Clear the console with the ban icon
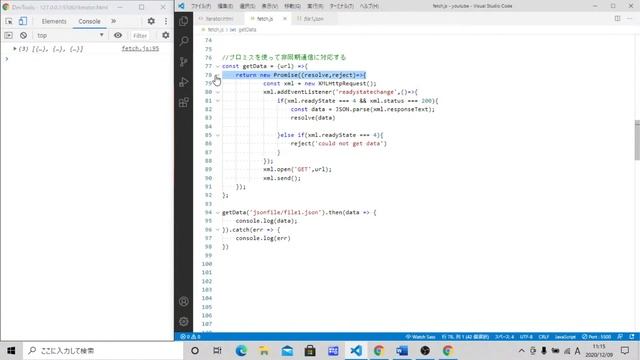Image resolution: width=640 pixels, height=360 pixels. [x=24, y=36]
